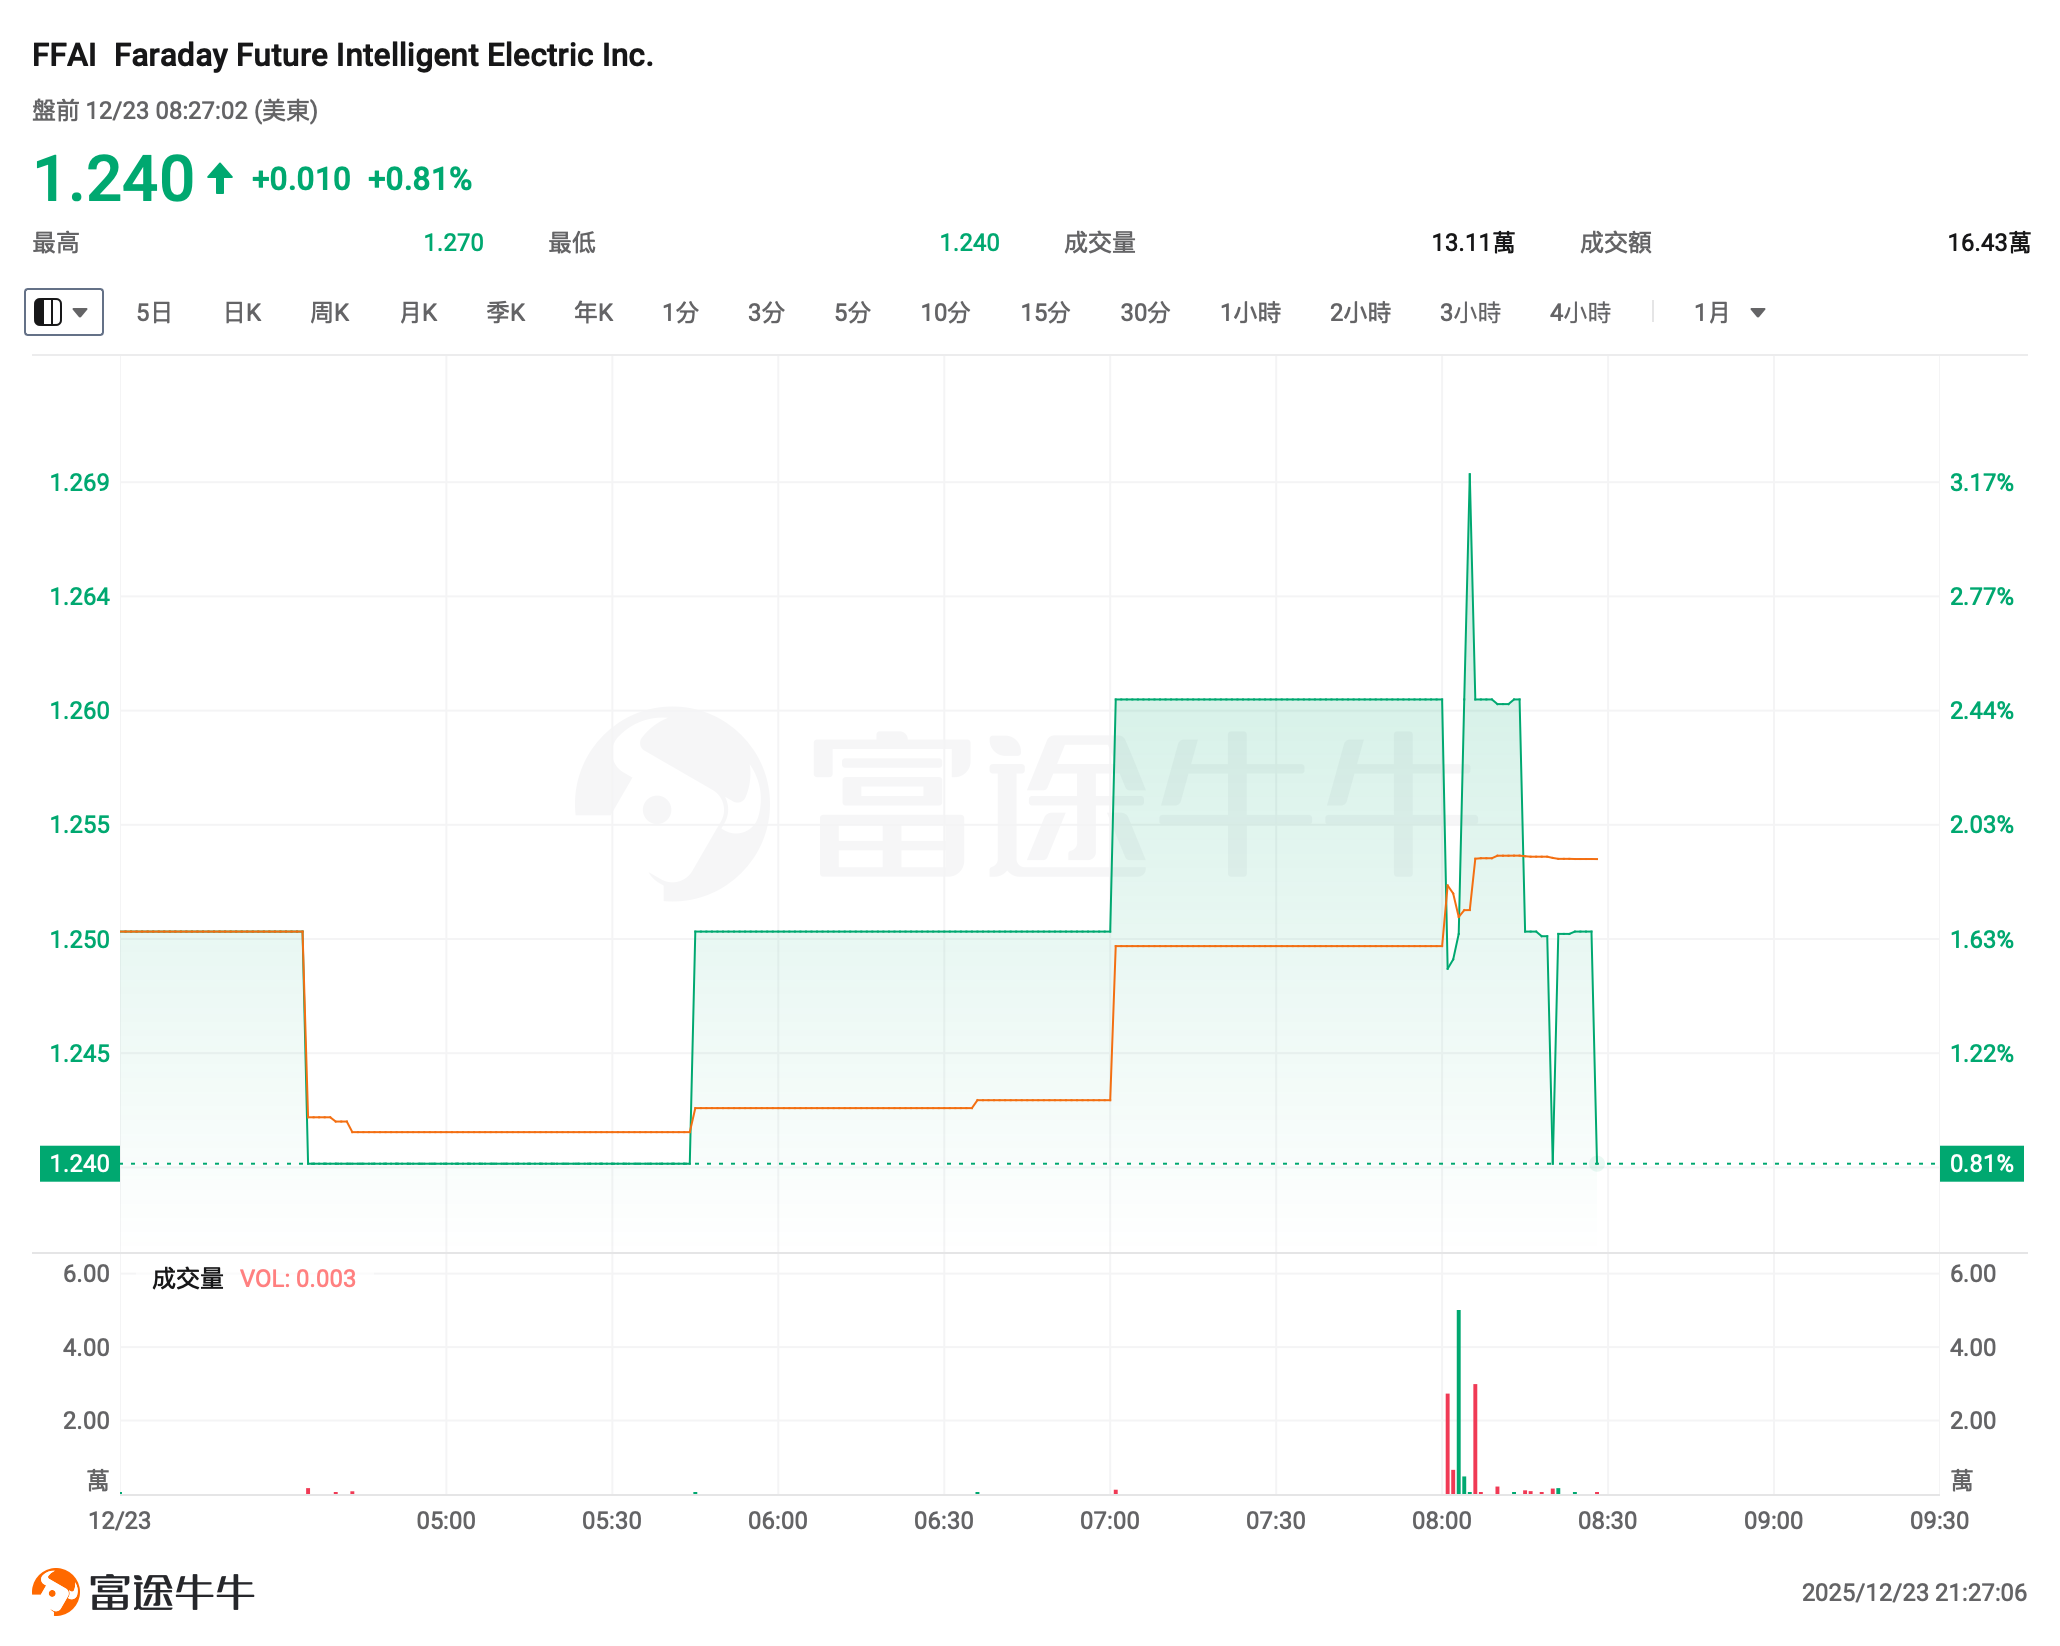Open the chart-type dropdown arrow
This screenshot has height=1646, width=2060.
coord(82,312)
